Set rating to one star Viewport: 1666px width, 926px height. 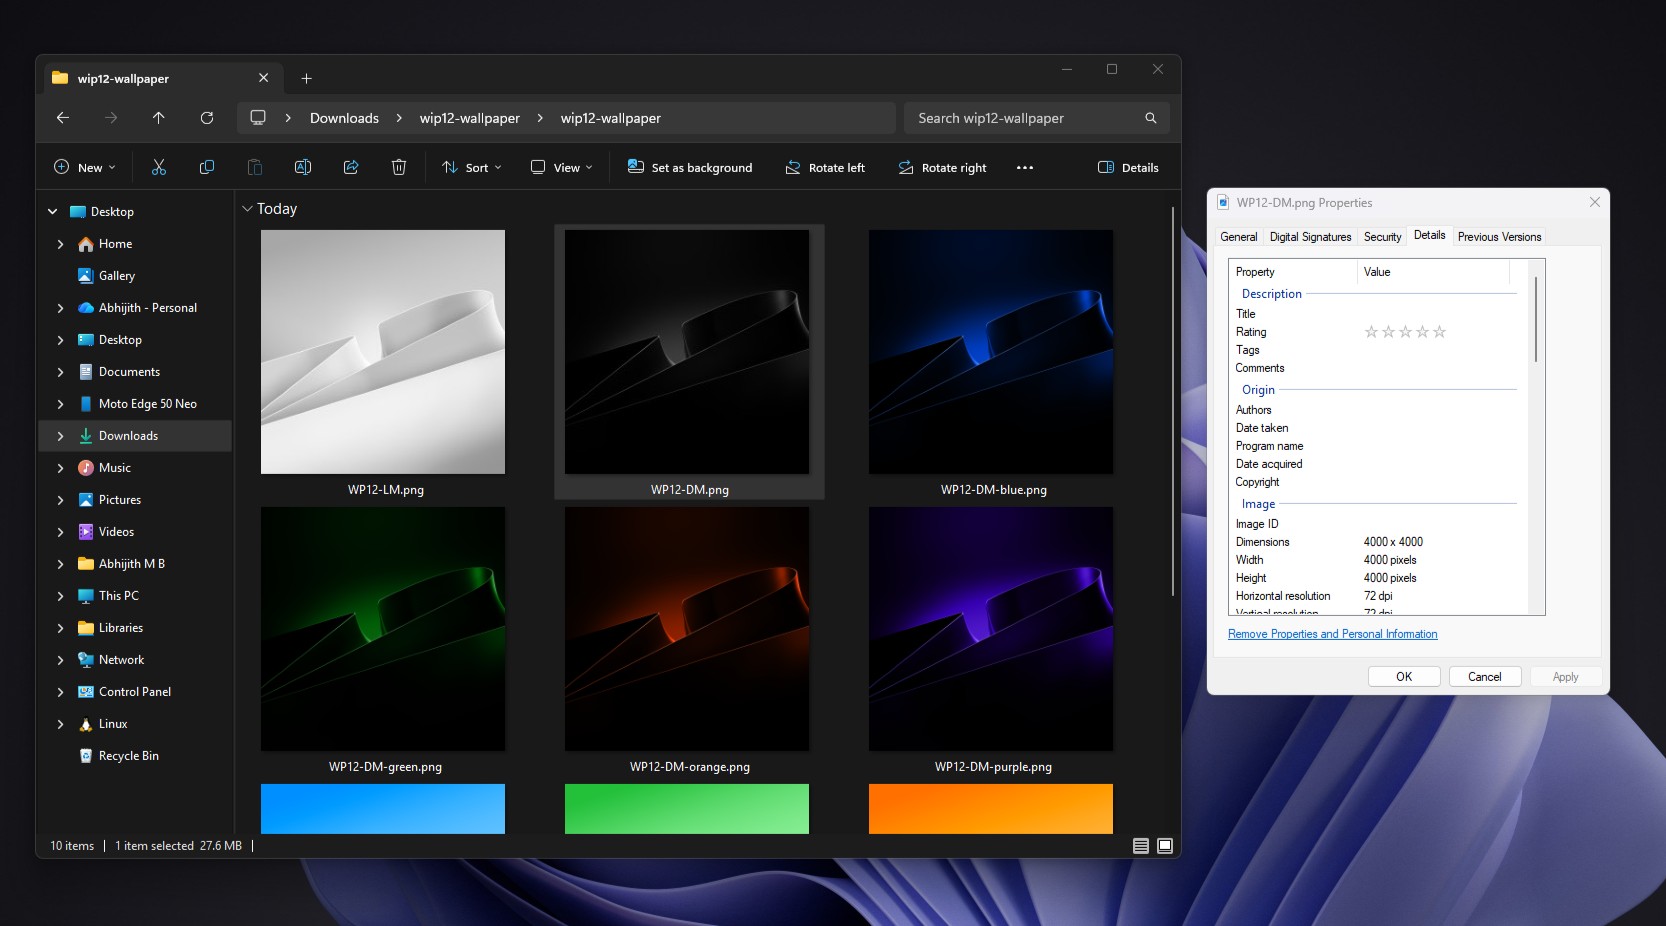coord(1372,332)
